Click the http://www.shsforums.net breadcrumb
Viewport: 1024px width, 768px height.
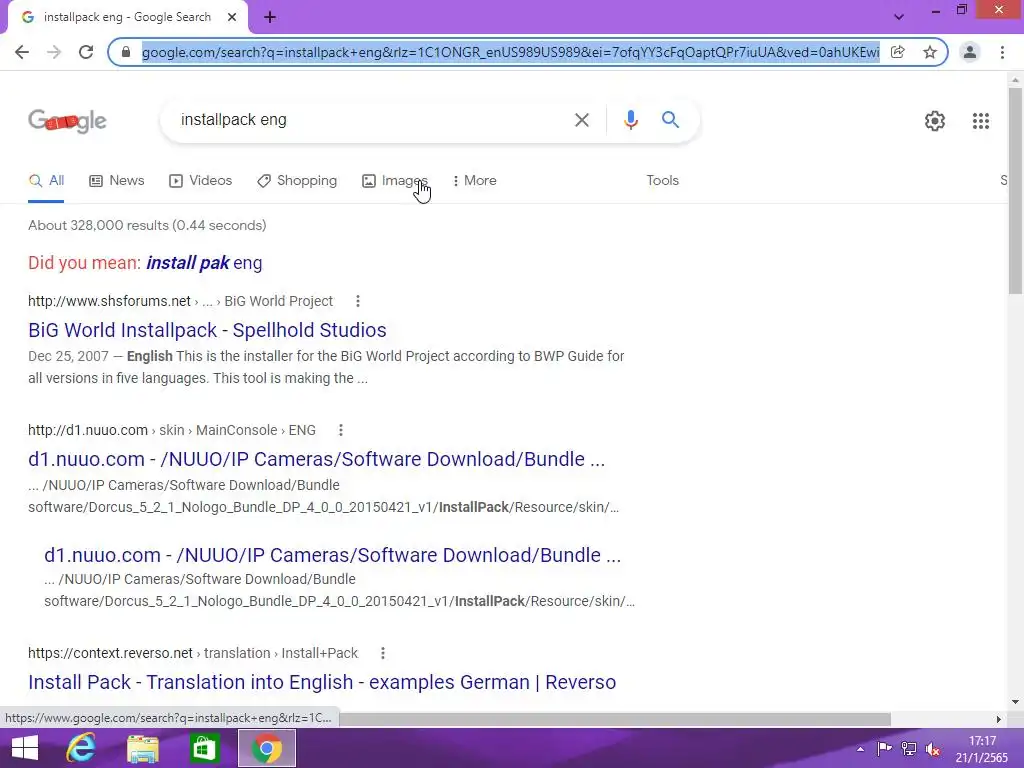click(x=109, y=301)
